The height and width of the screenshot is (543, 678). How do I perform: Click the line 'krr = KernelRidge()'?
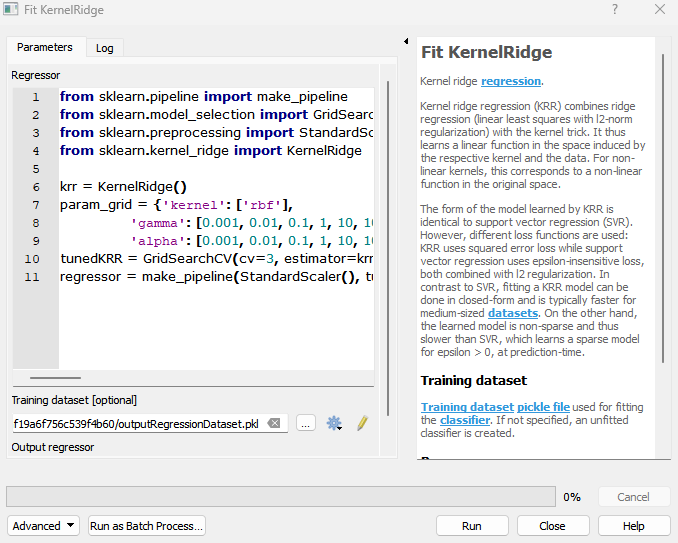[x=123, y=187]
